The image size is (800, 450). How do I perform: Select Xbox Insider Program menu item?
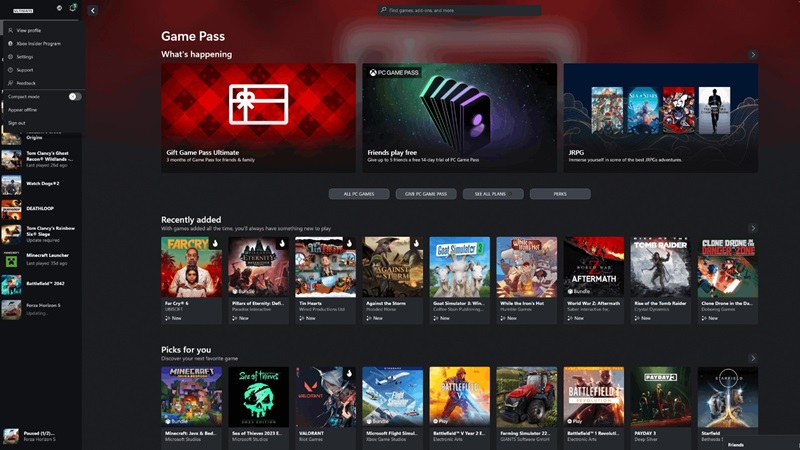click(x=43, y=43)
